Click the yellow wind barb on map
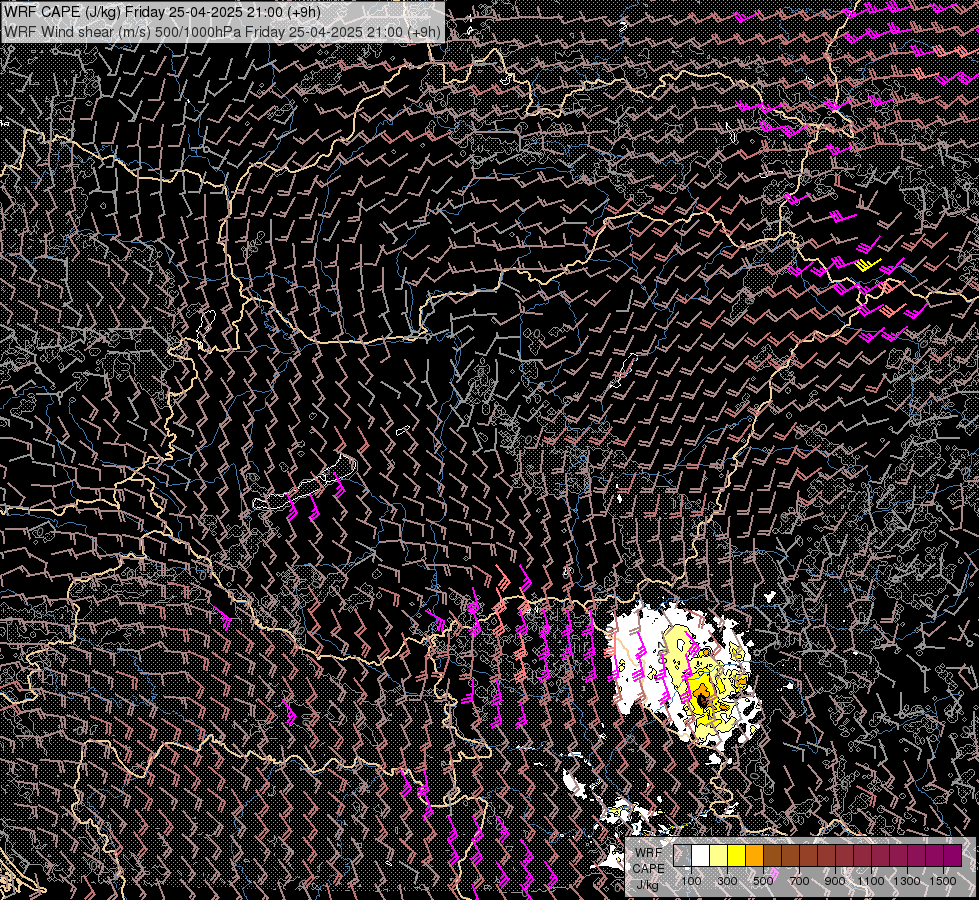 (x=867, y=264)
